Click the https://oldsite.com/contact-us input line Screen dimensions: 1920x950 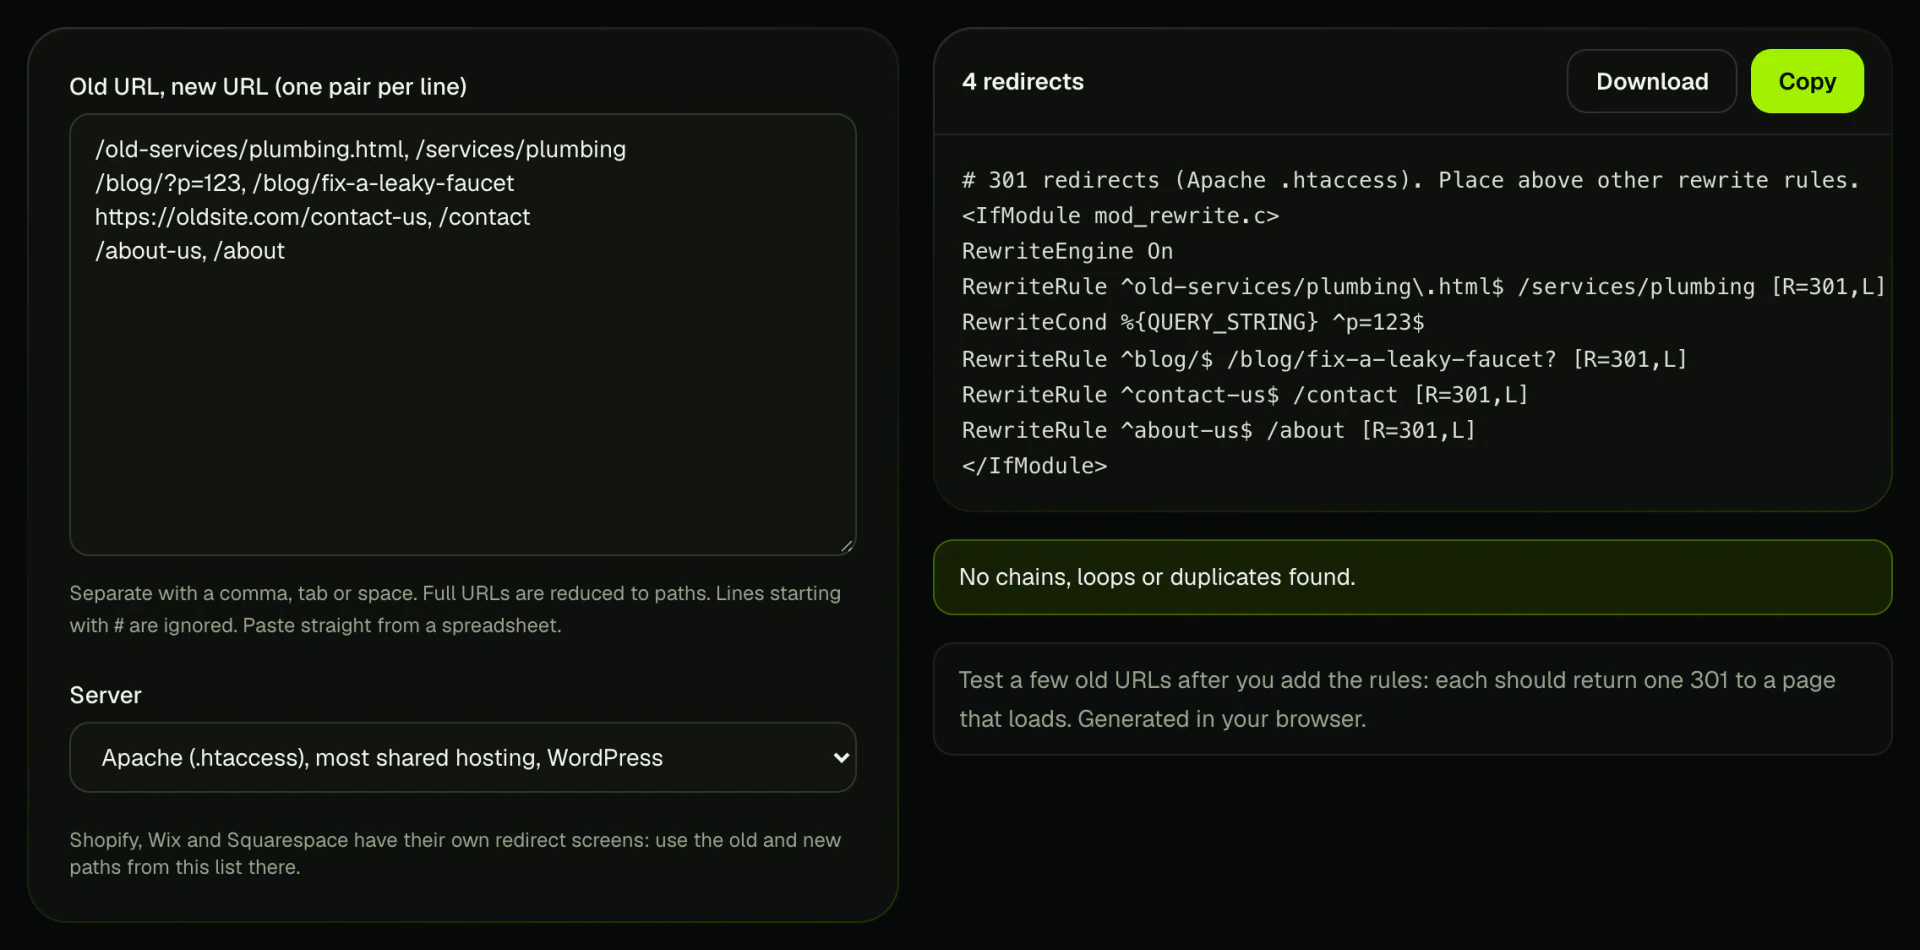pyautogui.click(x=312, y=217)
